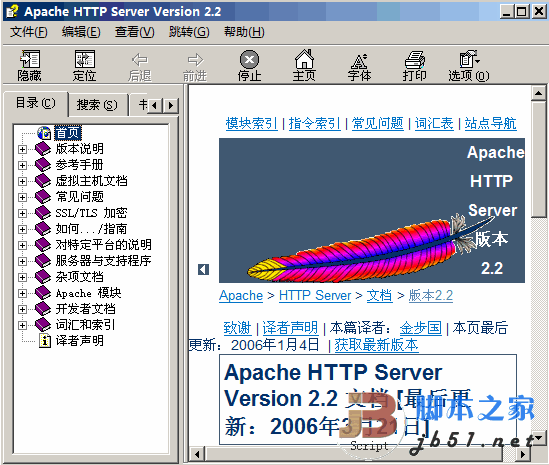Expand the 参考手册 tree node
The height and width of the screenshot is (465, 549).
click(x=22, y=165)
